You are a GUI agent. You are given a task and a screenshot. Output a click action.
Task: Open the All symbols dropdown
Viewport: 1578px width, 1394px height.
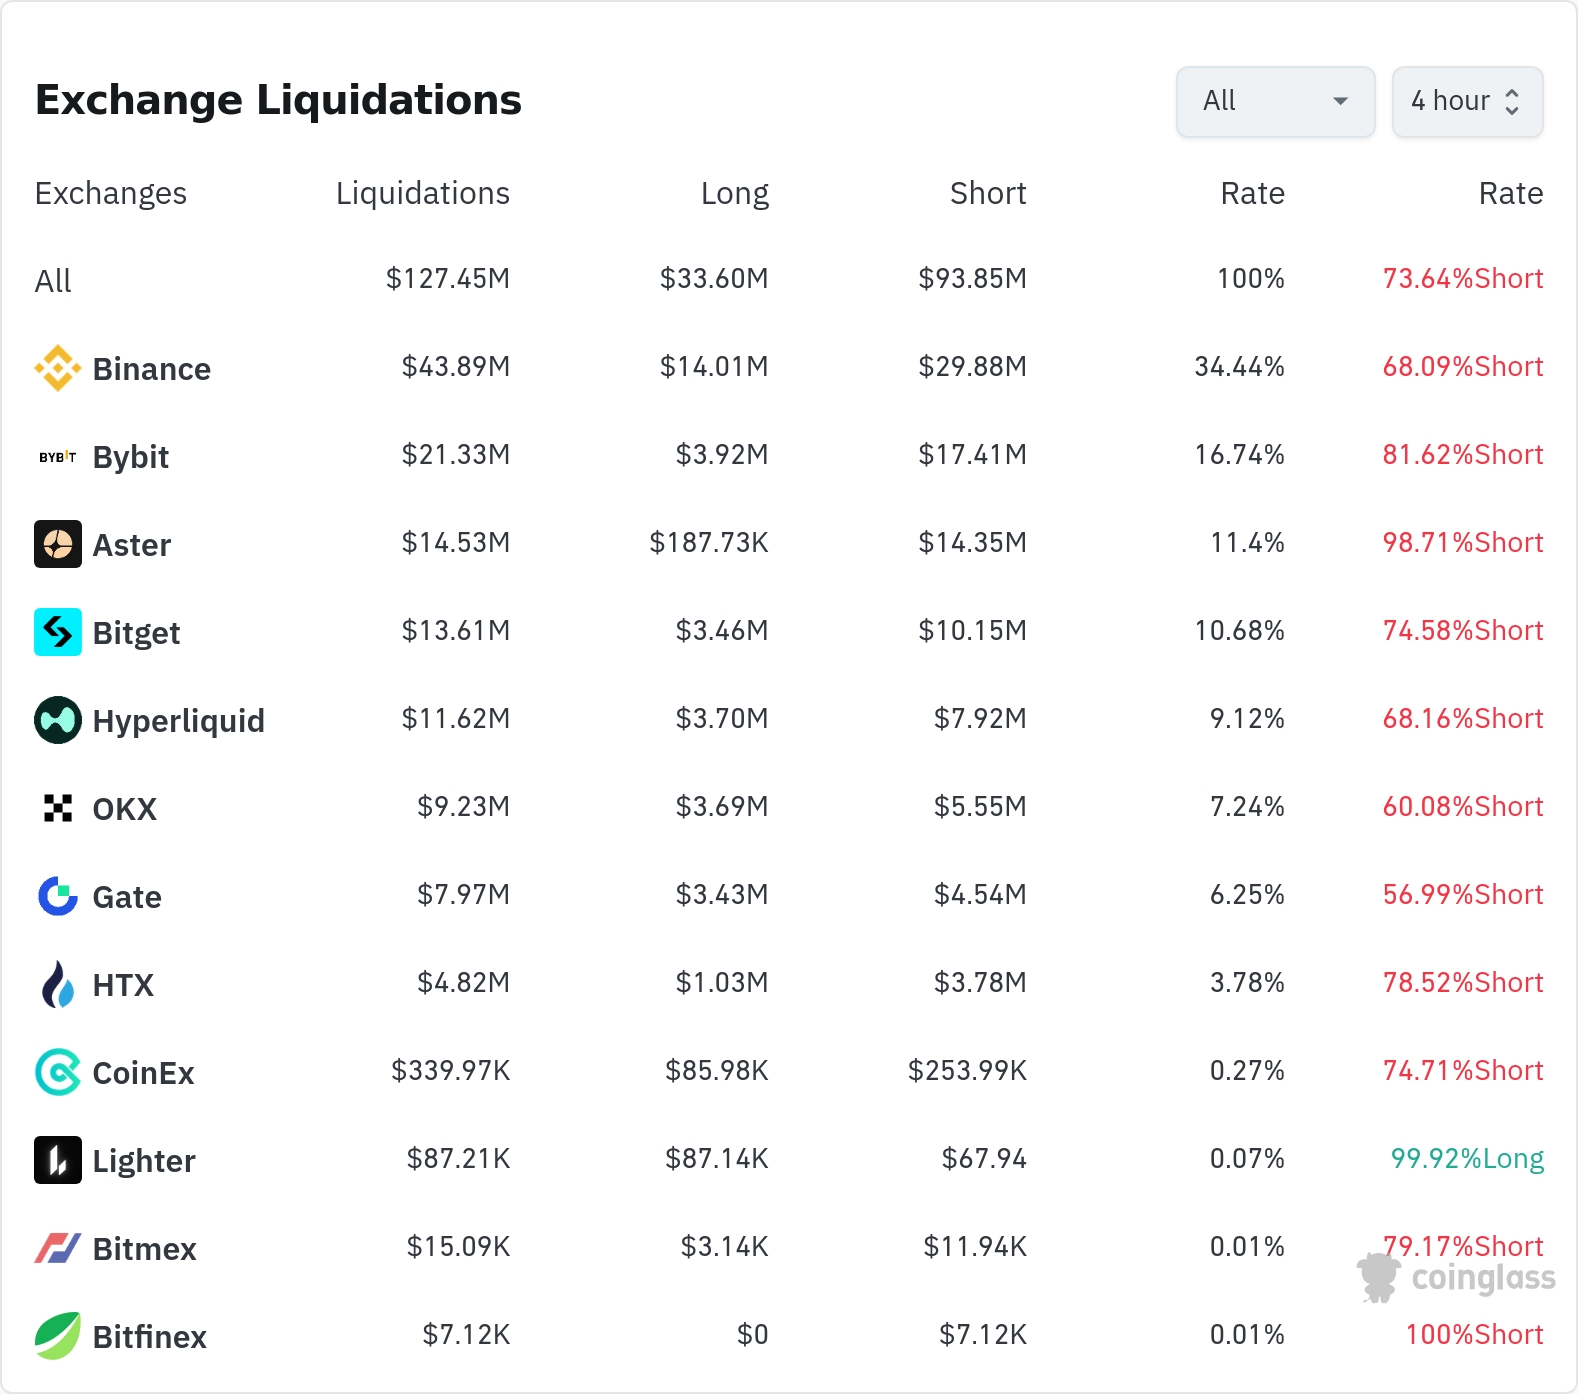1275,101
